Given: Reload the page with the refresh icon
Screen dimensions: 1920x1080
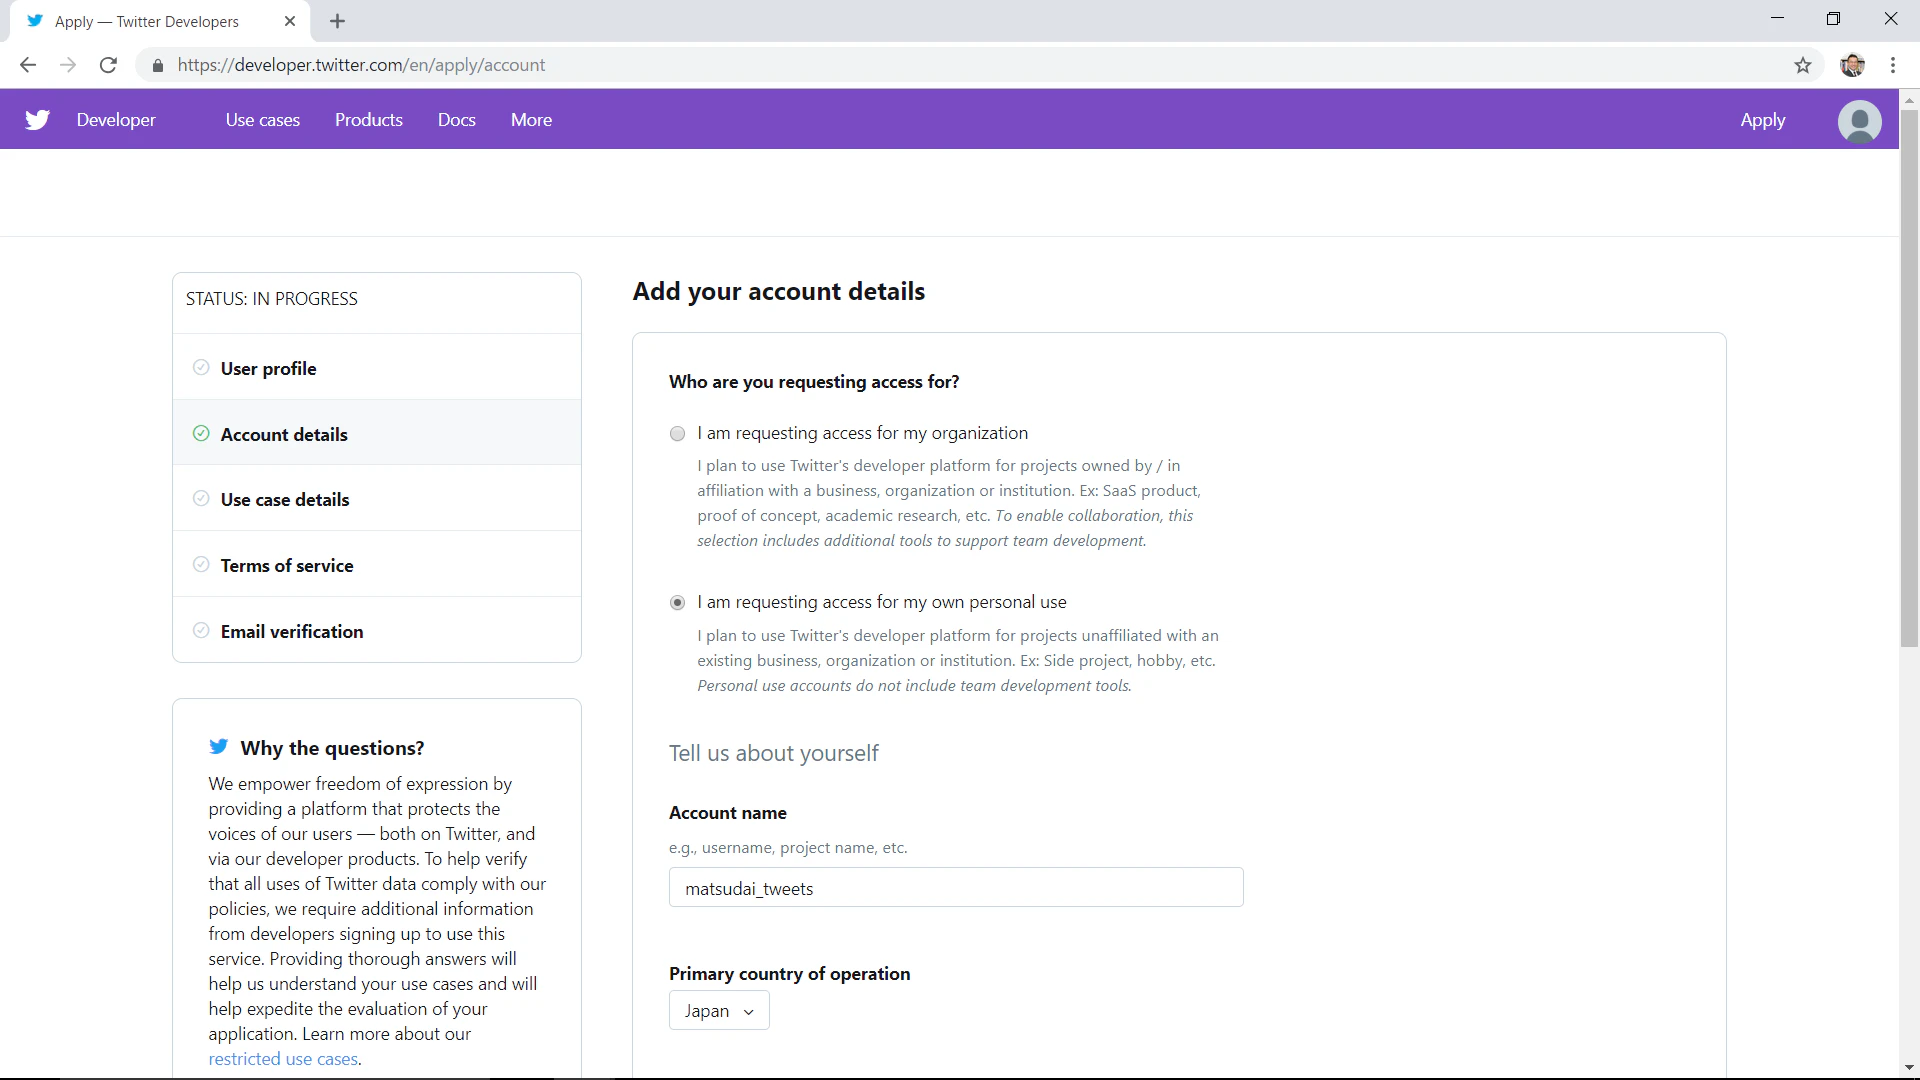Looking at the screenshot, I should [108, 65].
